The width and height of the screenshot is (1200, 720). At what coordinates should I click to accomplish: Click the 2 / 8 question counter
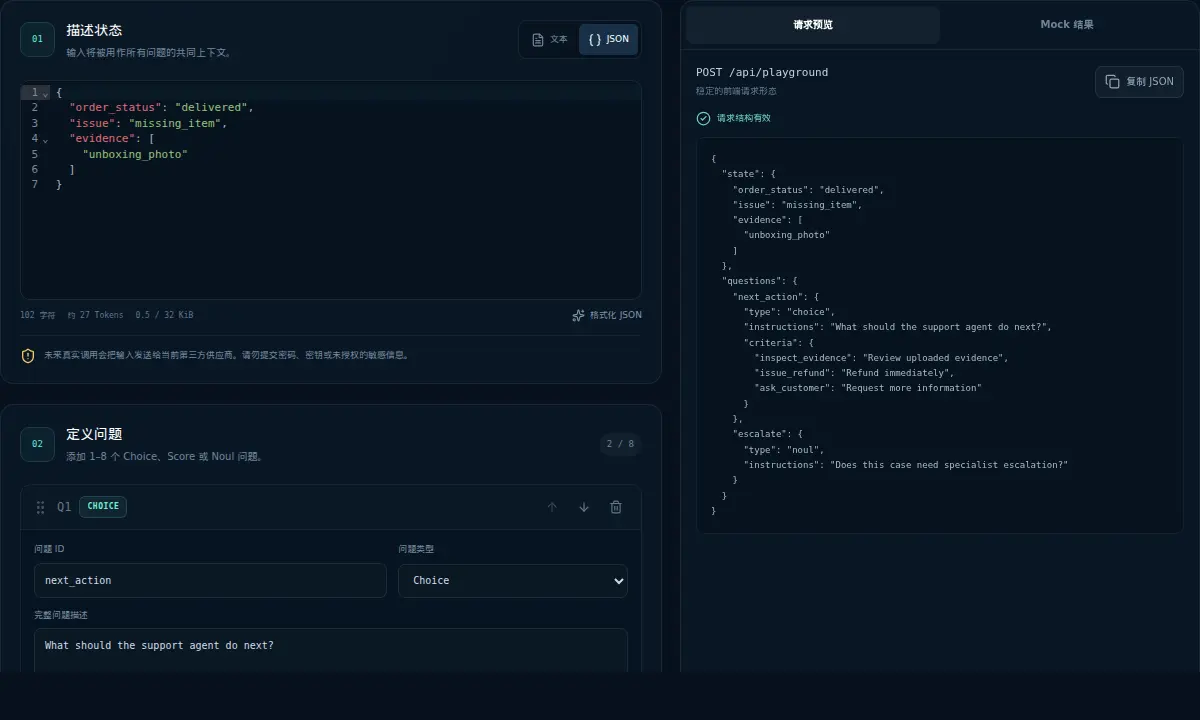pyautogui.click(x=620, y=444)
